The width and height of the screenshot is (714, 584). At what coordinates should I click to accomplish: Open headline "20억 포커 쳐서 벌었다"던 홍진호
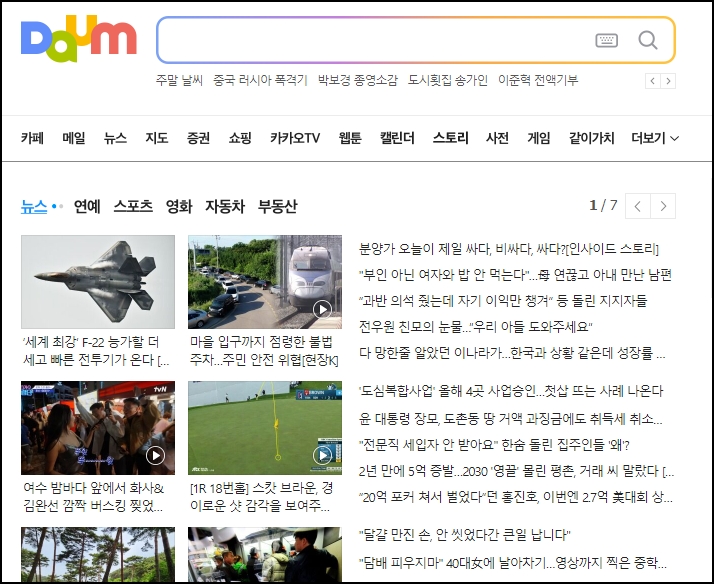[x=515, y=497]
